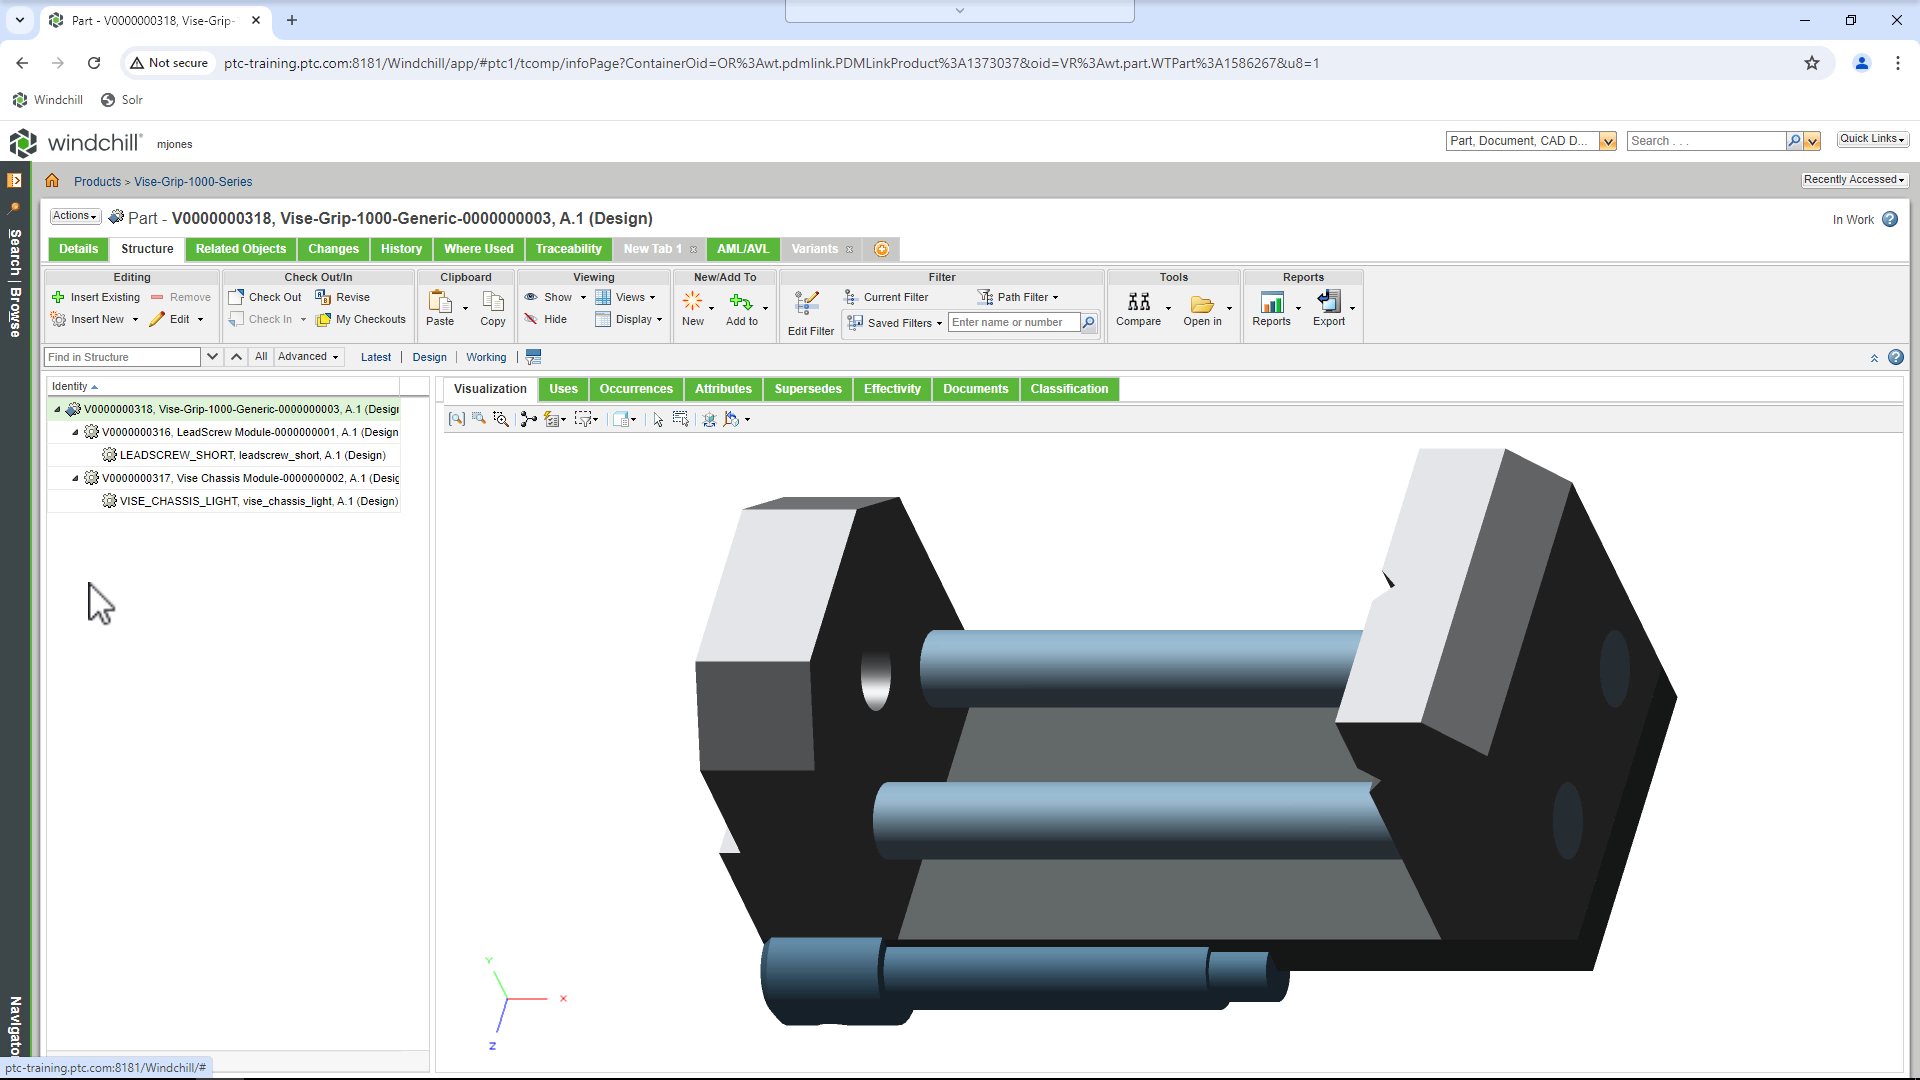Collapse the LeadScrew Module tree node

75,432
